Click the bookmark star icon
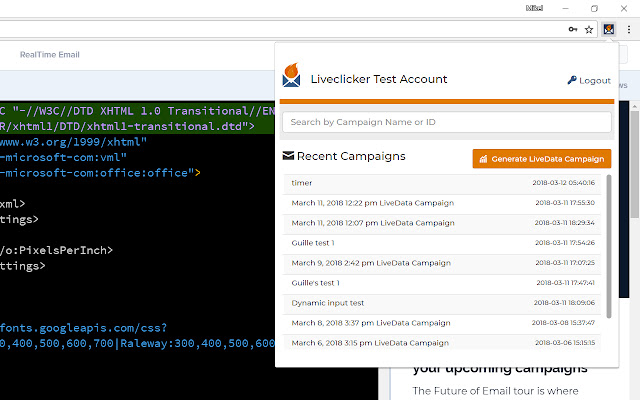Viewport: 640px width, 400px height. coord(590,30)
